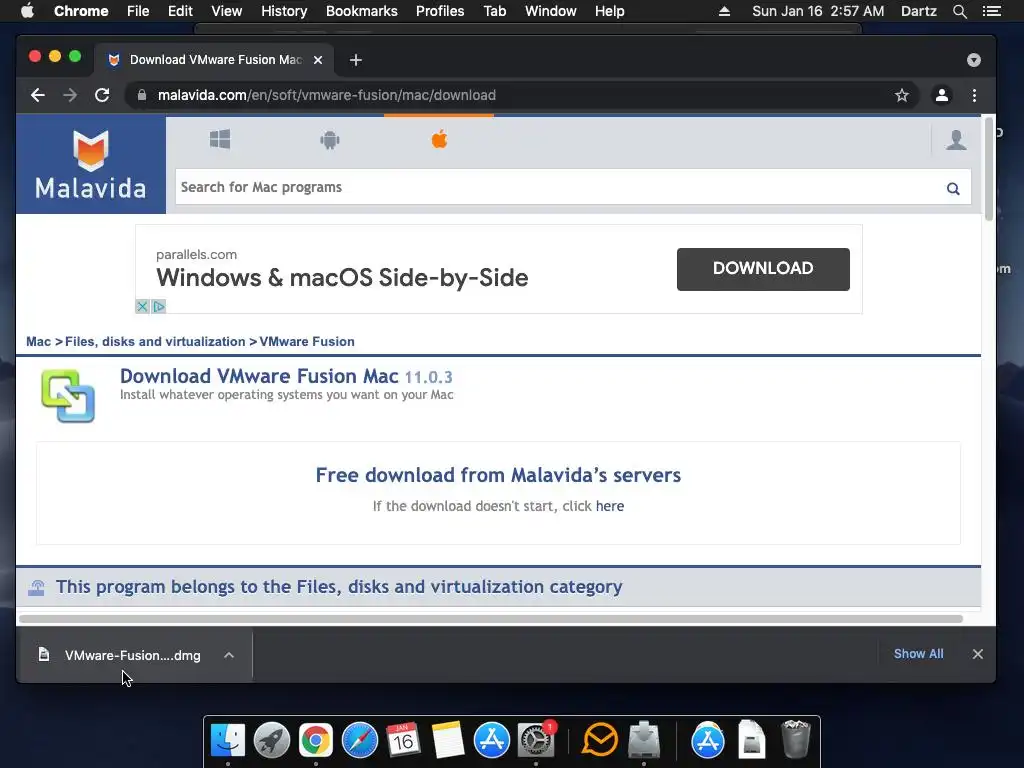Open the Profiles menu
Image resolution: width=1024 pixels, height=768 pixels.
pyautogui.click(x=440, y=11)
